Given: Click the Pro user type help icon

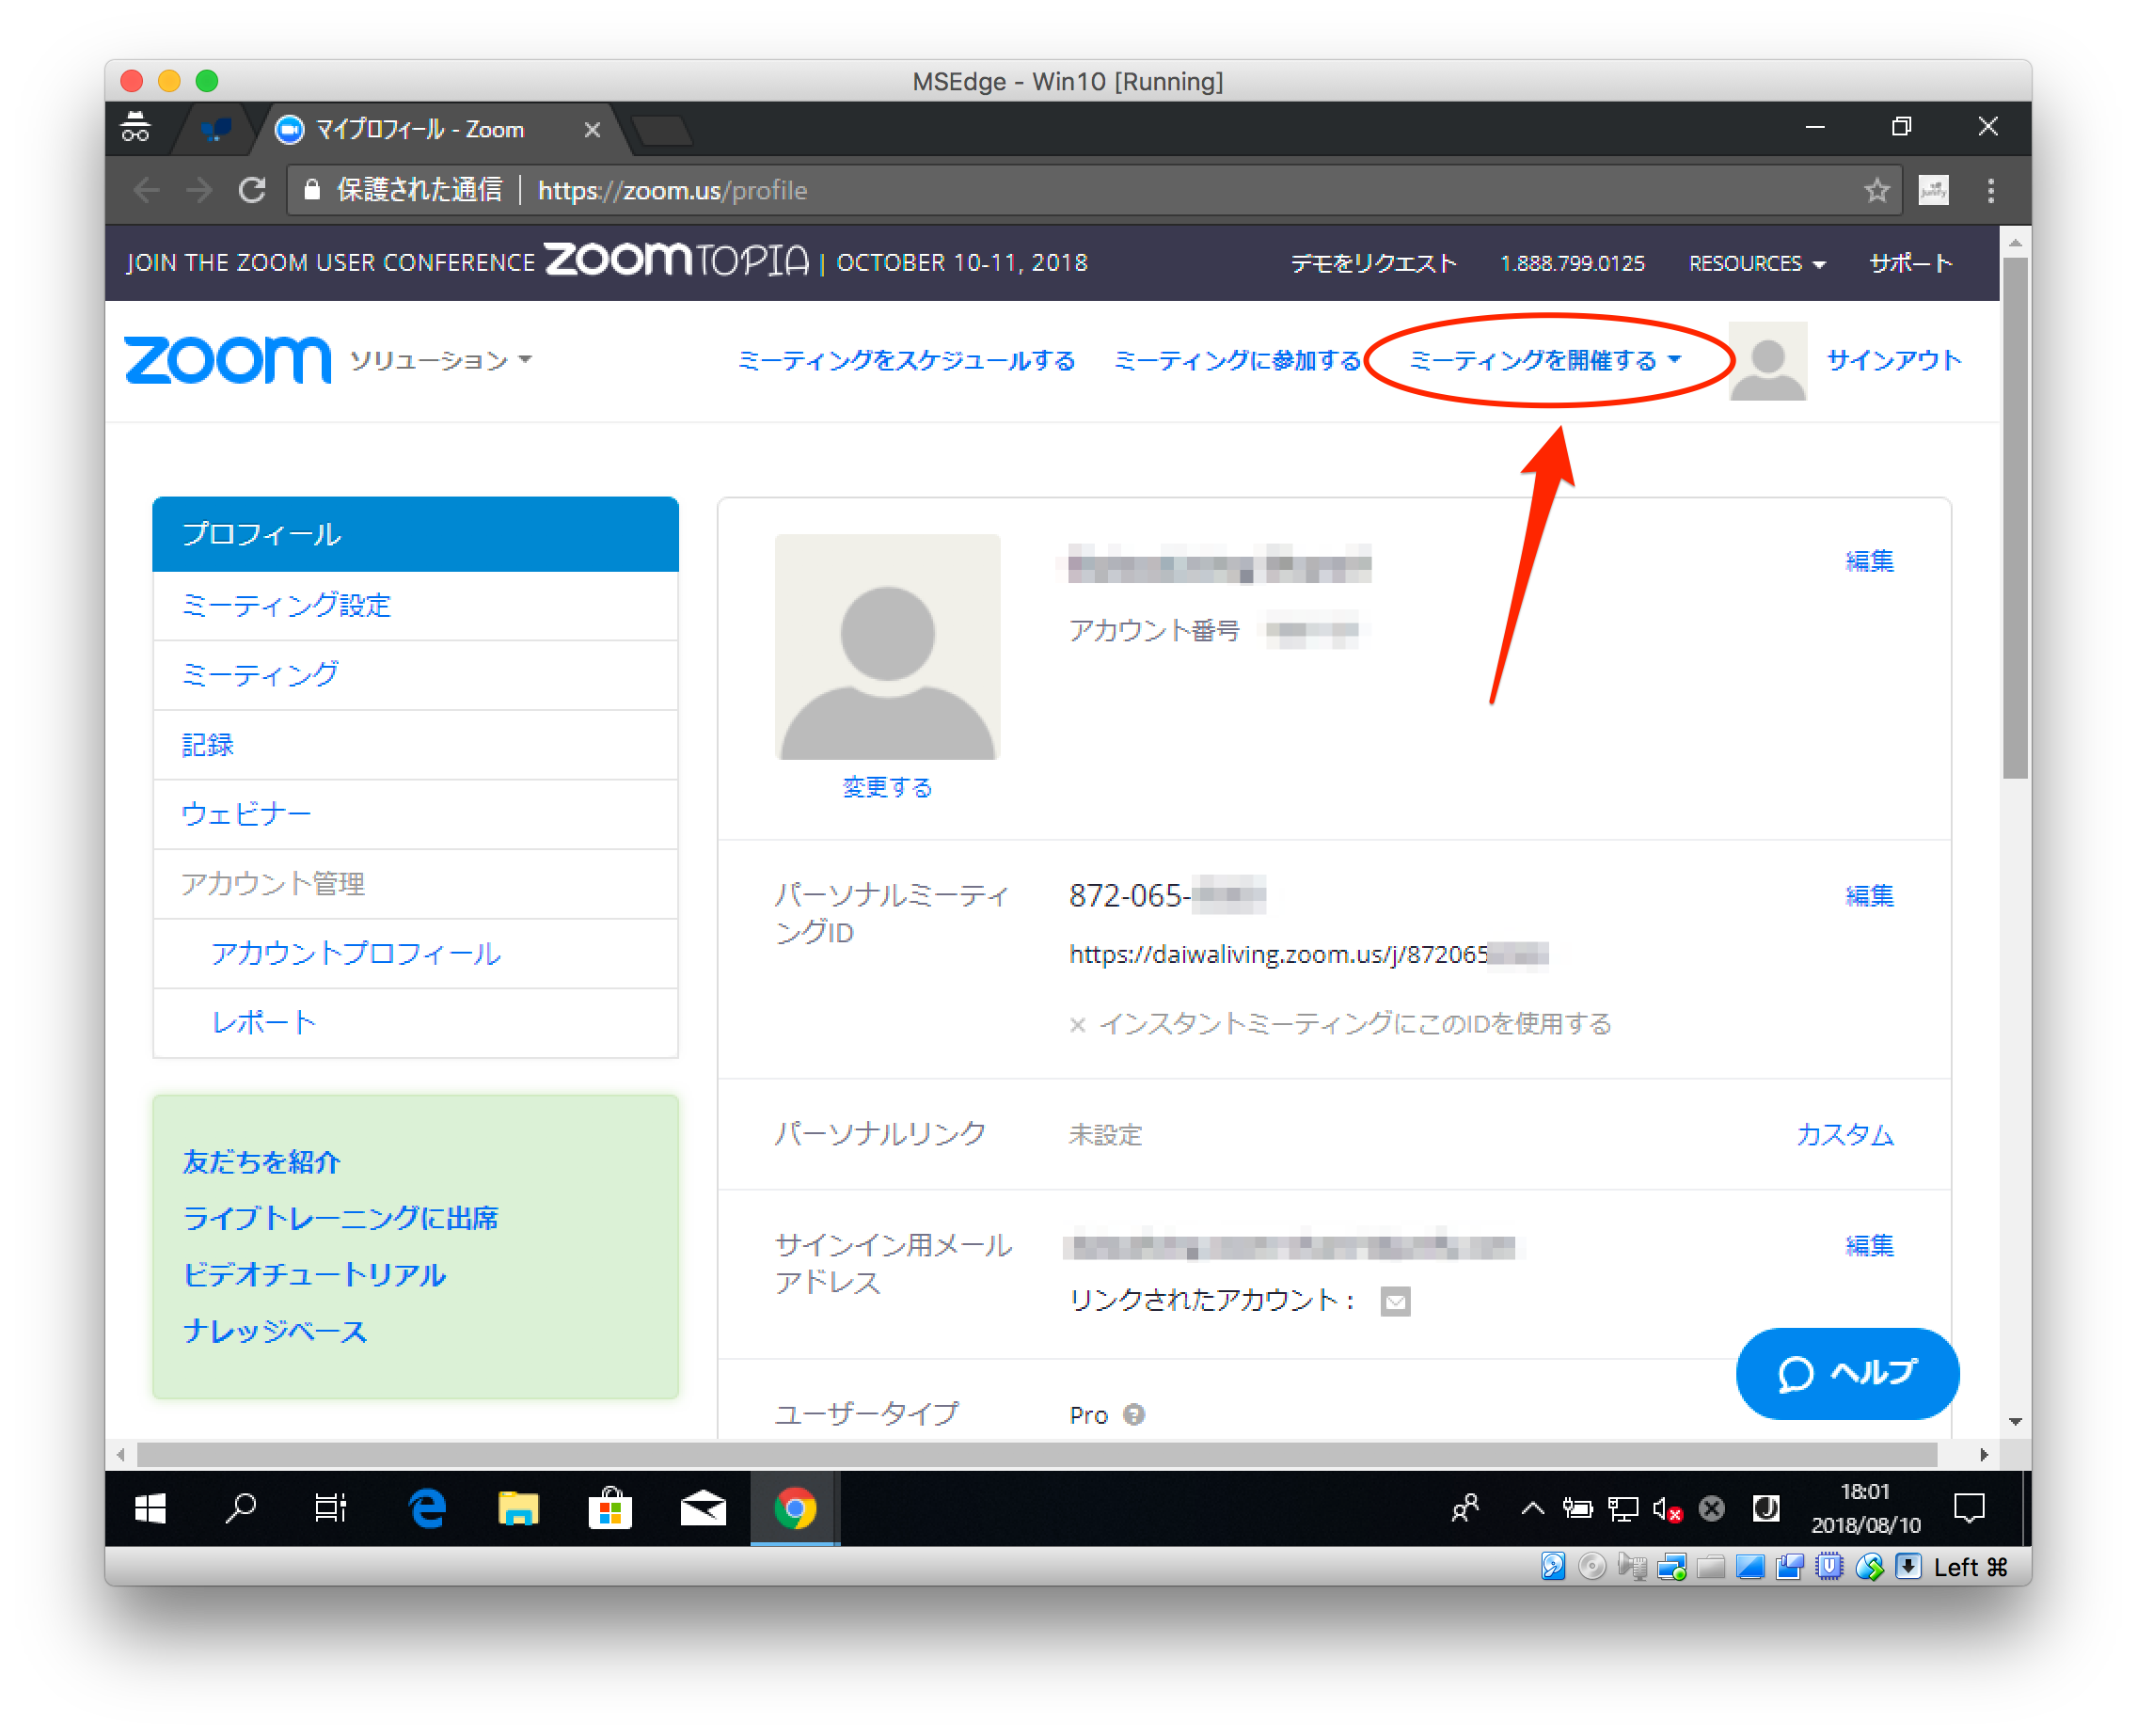Looking at the screenshot, I should point(1135,1414).
